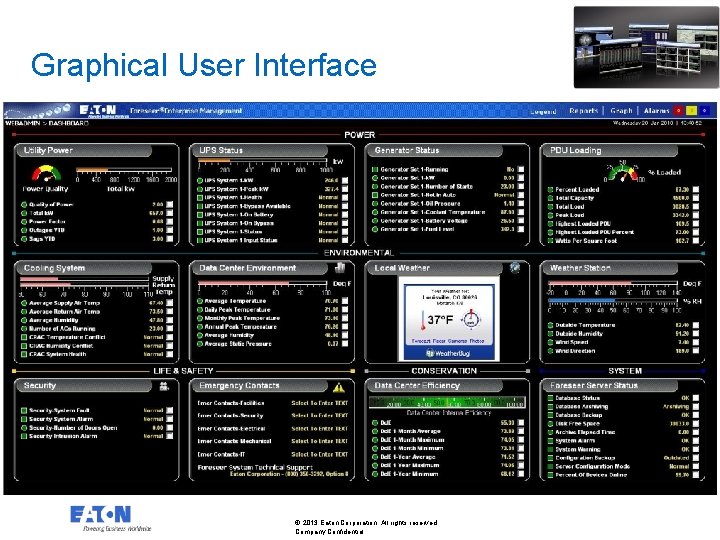The height and width of the screenshot is (540, 720).
Task: Click the UPS Status kW bar
Action: coord(264,161)
